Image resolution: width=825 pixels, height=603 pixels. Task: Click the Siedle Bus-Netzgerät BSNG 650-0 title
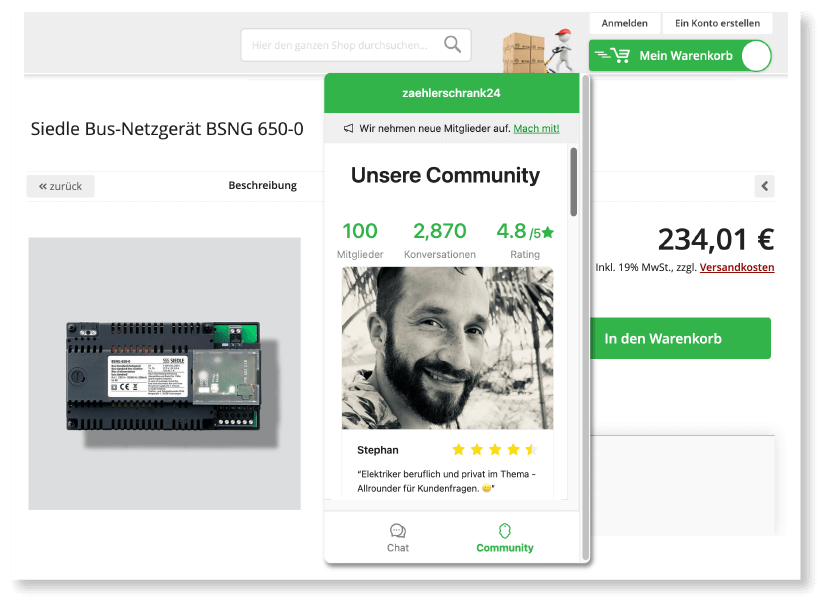pos(167,129)
